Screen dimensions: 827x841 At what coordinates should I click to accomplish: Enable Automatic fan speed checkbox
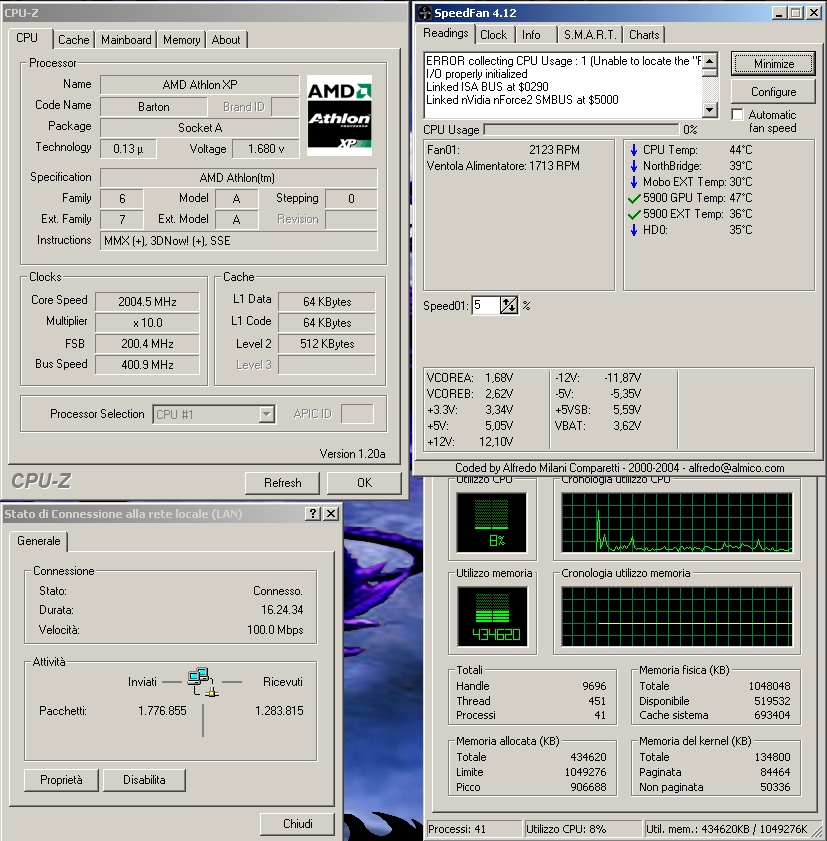pyautogui.click(x=738, y=115)
